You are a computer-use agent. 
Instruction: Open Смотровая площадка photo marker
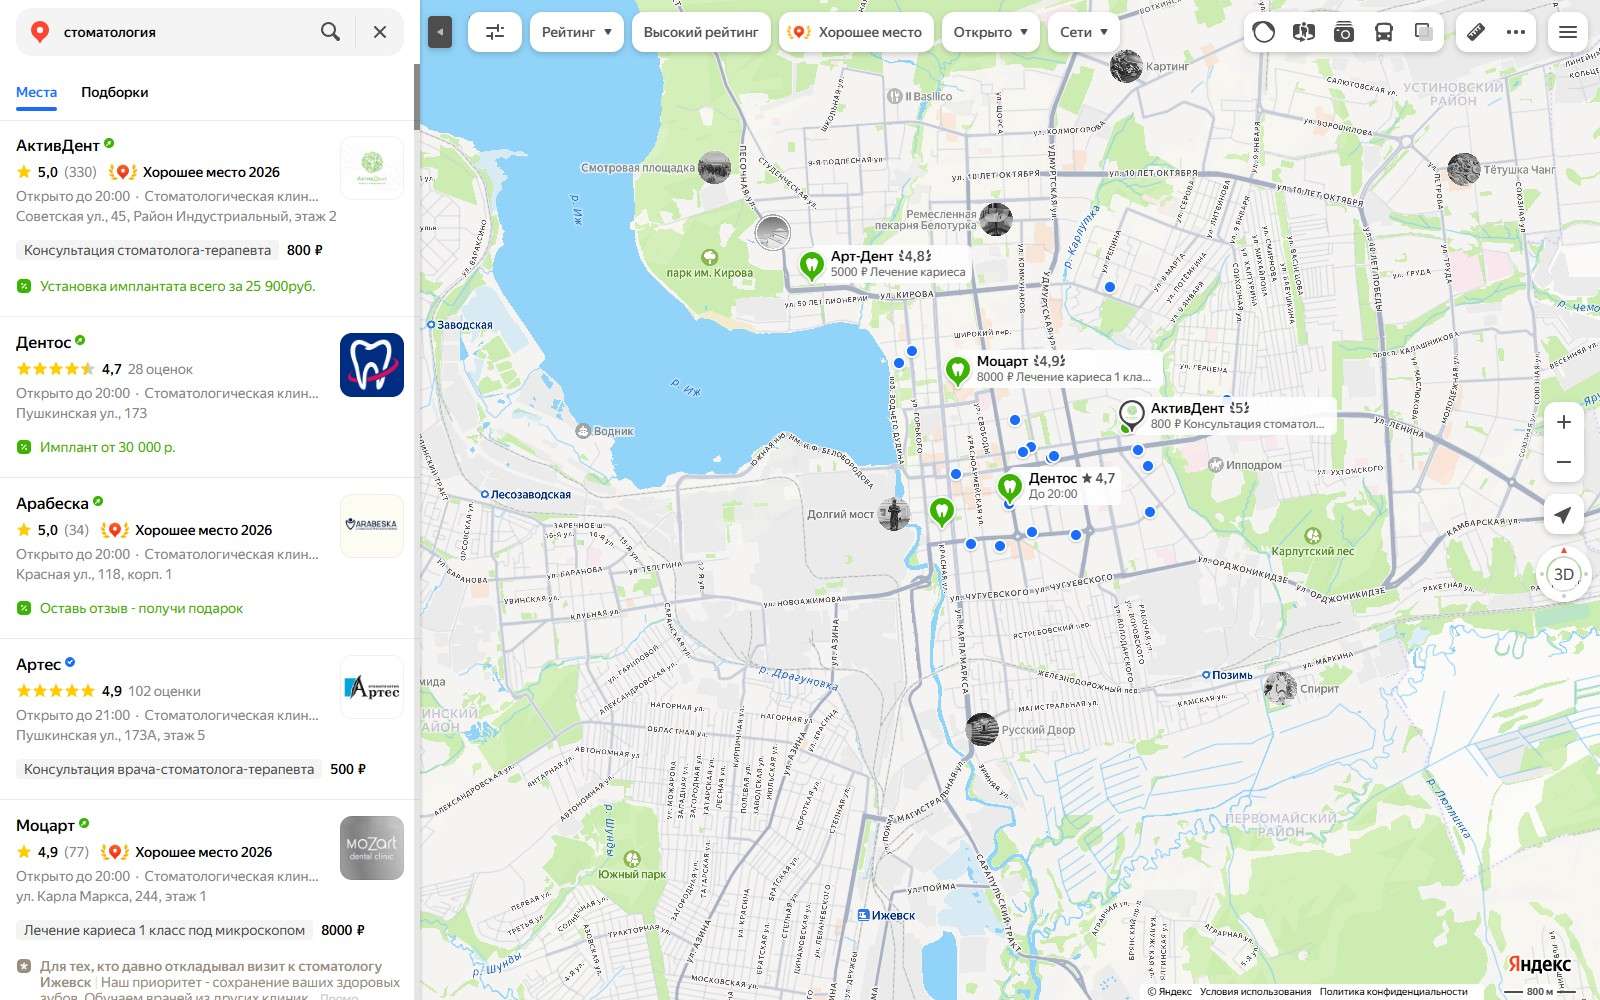(x=714, y=168)
